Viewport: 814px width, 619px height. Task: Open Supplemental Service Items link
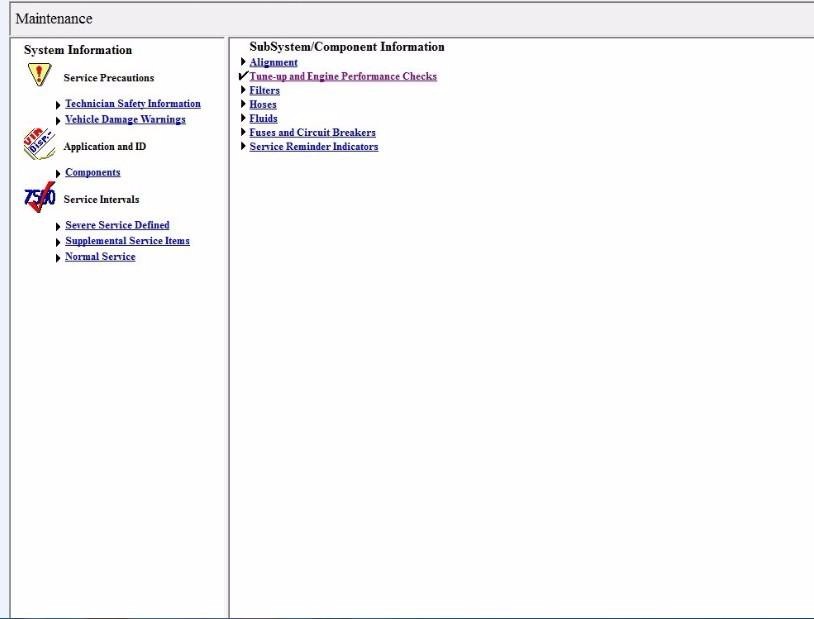pos(127,241)
